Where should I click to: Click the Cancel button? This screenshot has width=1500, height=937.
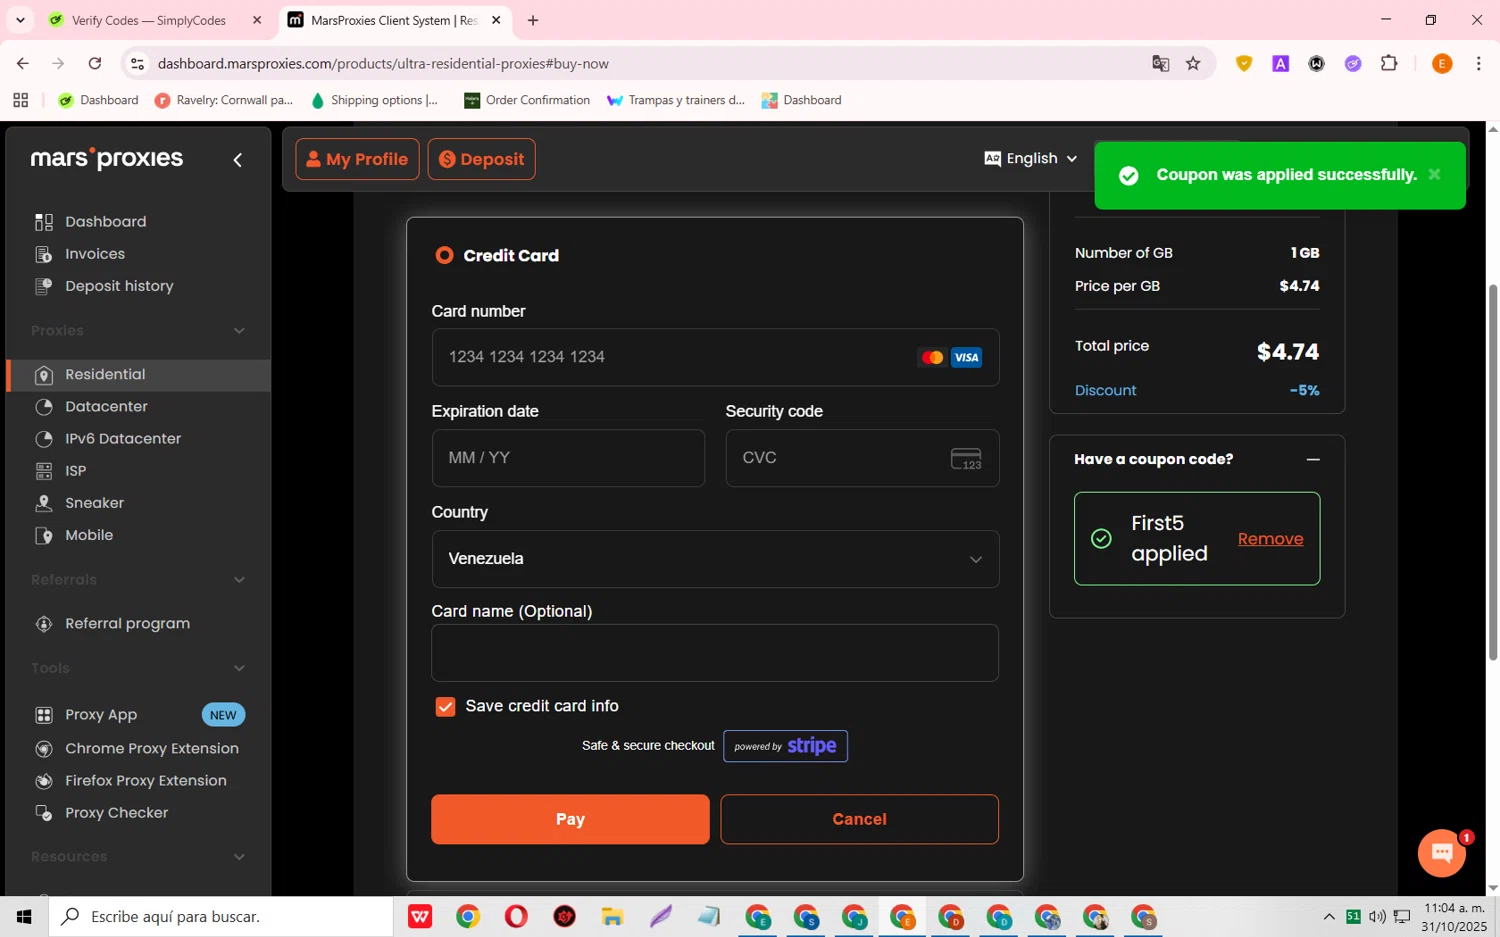point(859,819)
